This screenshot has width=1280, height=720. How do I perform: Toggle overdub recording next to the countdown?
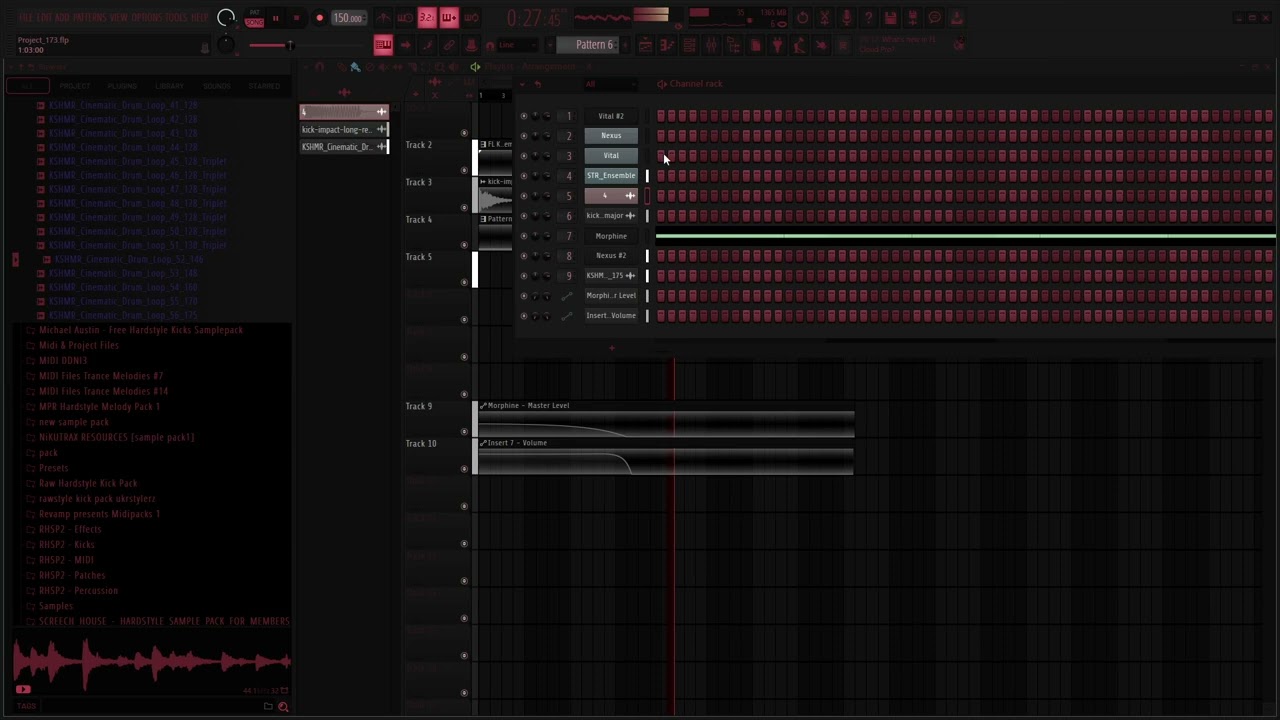click(x=449, y=18)
